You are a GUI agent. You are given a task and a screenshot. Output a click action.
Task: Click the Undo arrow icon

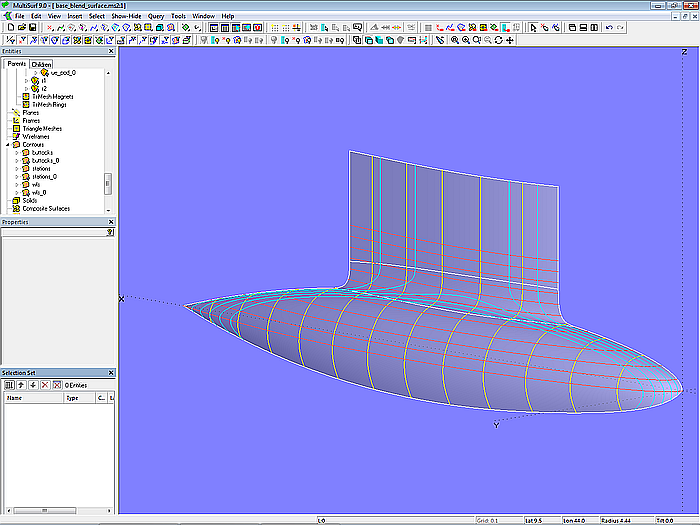coord(610,28)
